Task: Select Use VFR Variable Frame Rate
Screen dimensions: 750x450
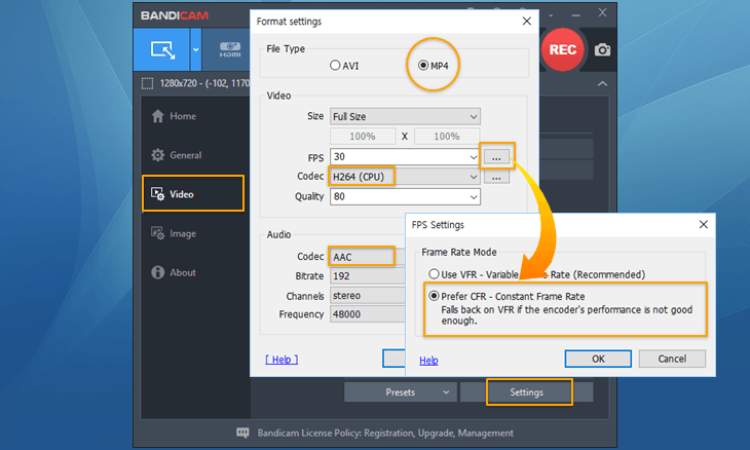Action: 536,274
